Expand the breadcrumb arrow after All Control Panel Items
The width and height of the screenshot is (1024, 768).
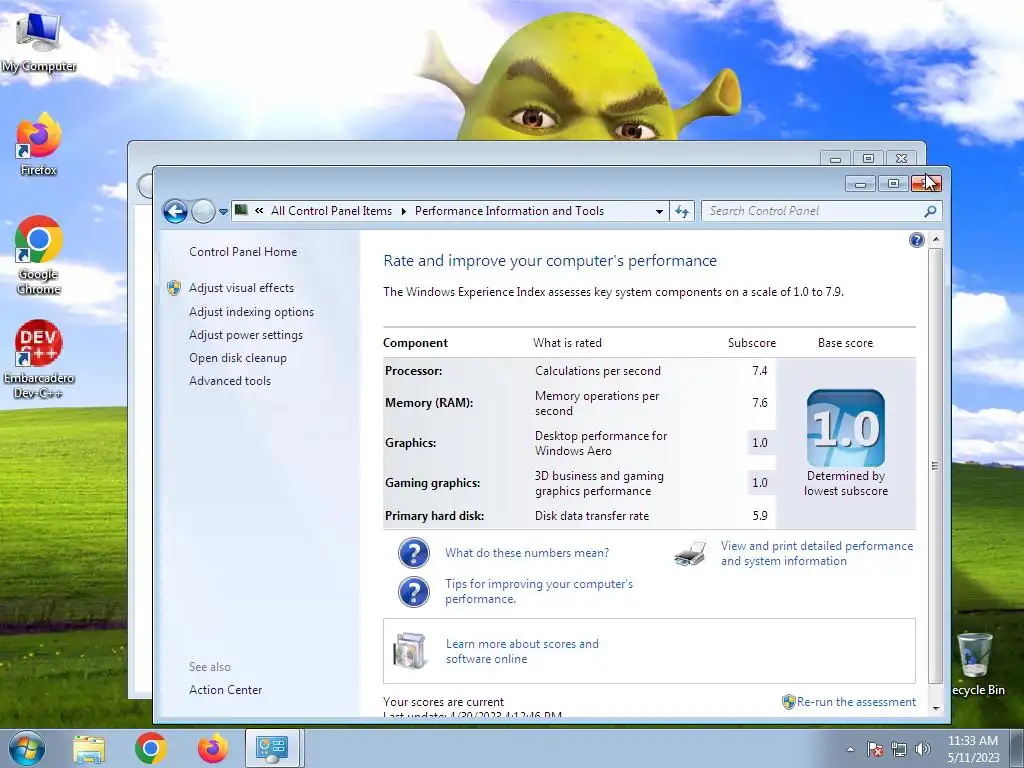click(404, 211)
